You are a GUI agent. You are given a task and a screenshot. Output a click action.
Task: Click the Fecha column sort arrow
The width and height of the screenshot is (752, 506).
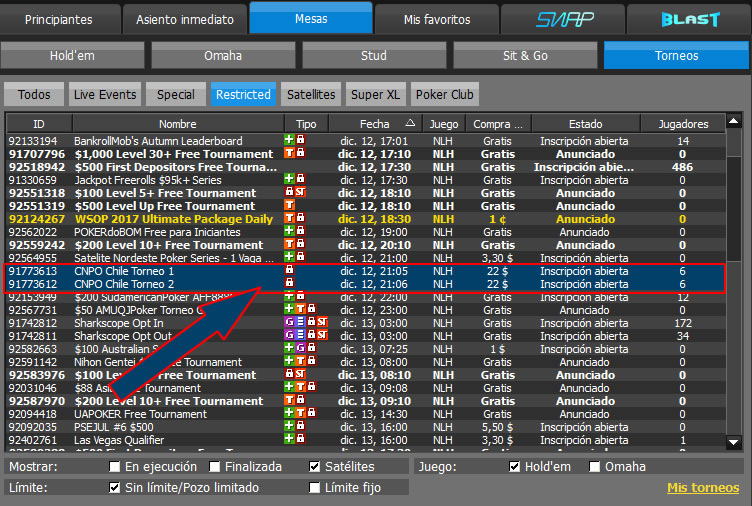point(409,124)
